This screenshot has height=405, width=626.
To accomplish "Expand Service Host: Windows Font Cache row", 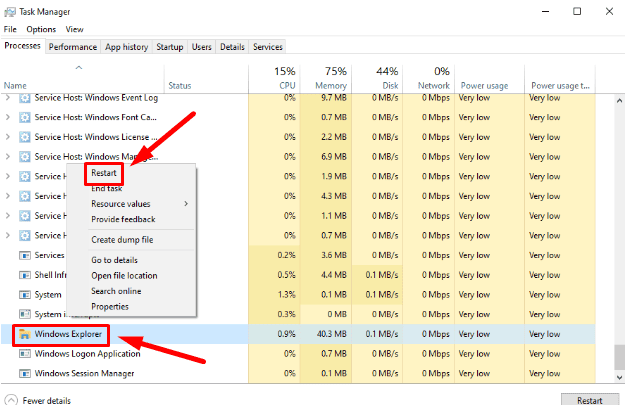I will [8, 117].
